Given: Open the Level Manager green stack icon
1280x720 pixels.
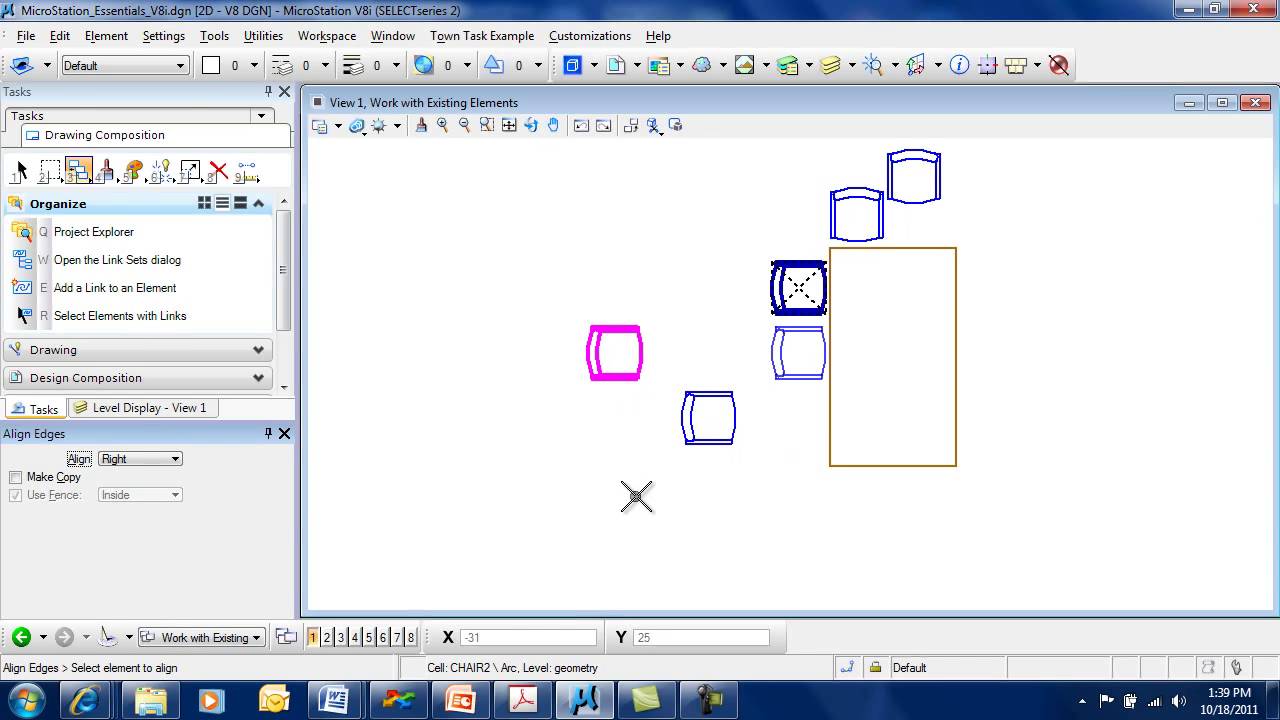Looking at the screenshot, I should coord(788,65).
